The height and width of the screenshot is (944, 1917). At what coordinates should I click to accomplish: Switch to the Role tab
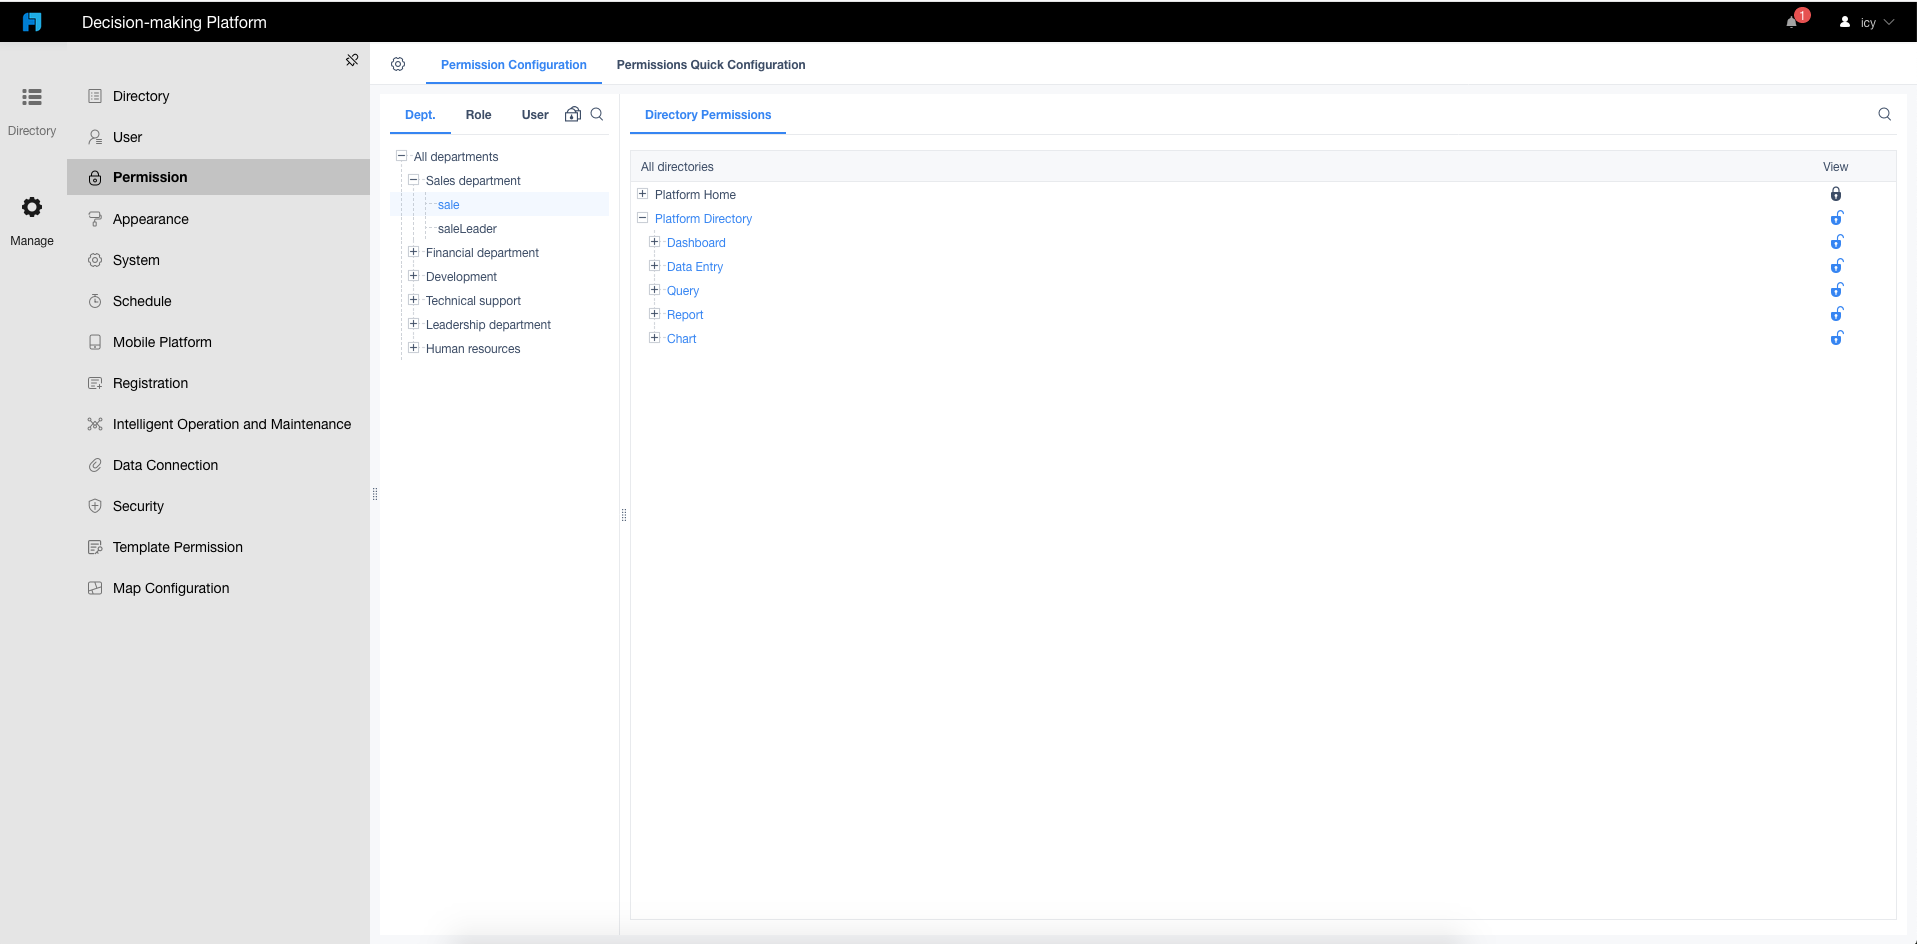[478, 114]
